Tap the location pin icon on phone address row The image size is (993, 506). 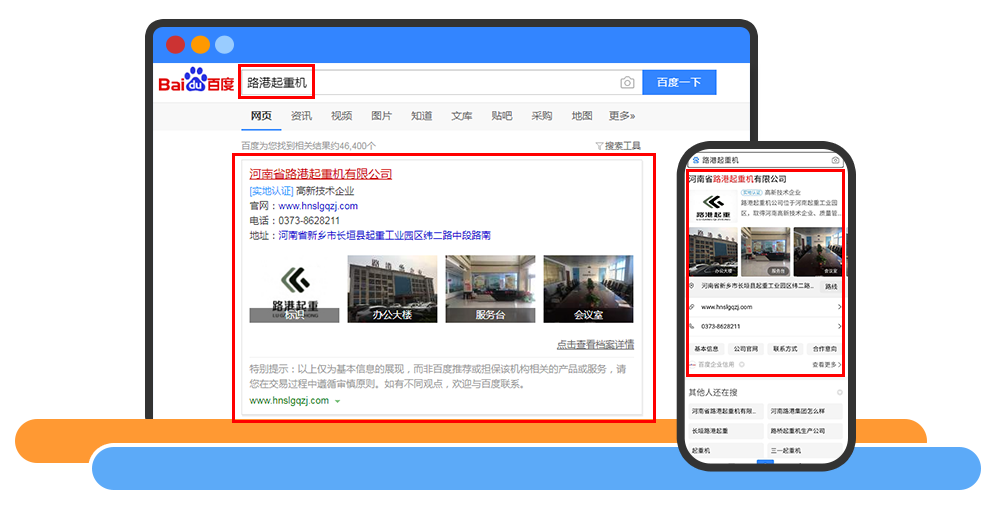(692, 286)
